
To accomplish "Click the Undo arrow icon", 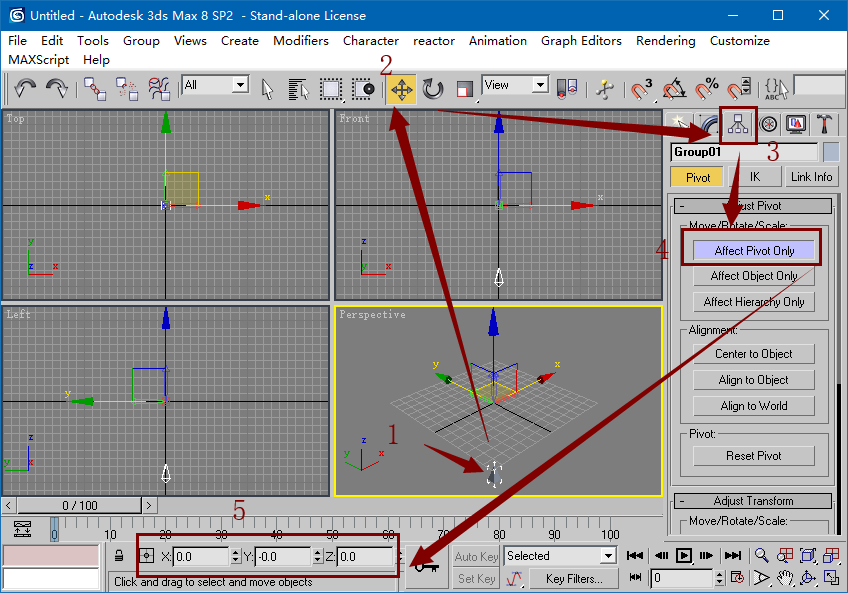I will [25, 88].
